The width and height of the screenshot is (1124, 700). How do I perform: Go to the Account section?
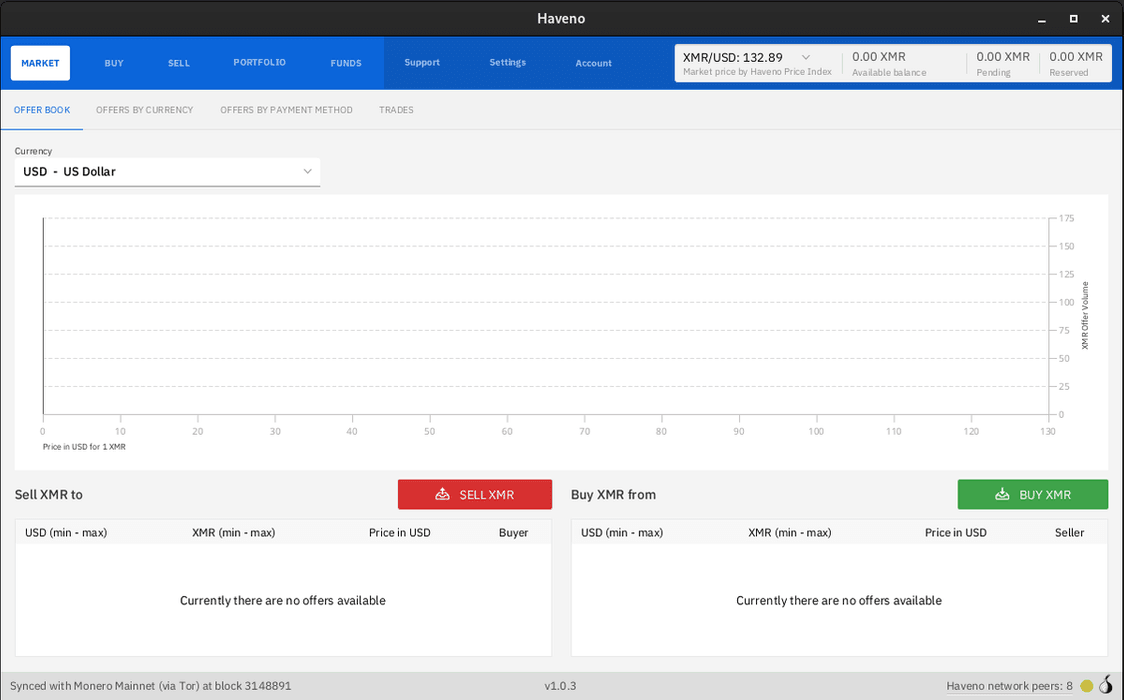(594, 63)
